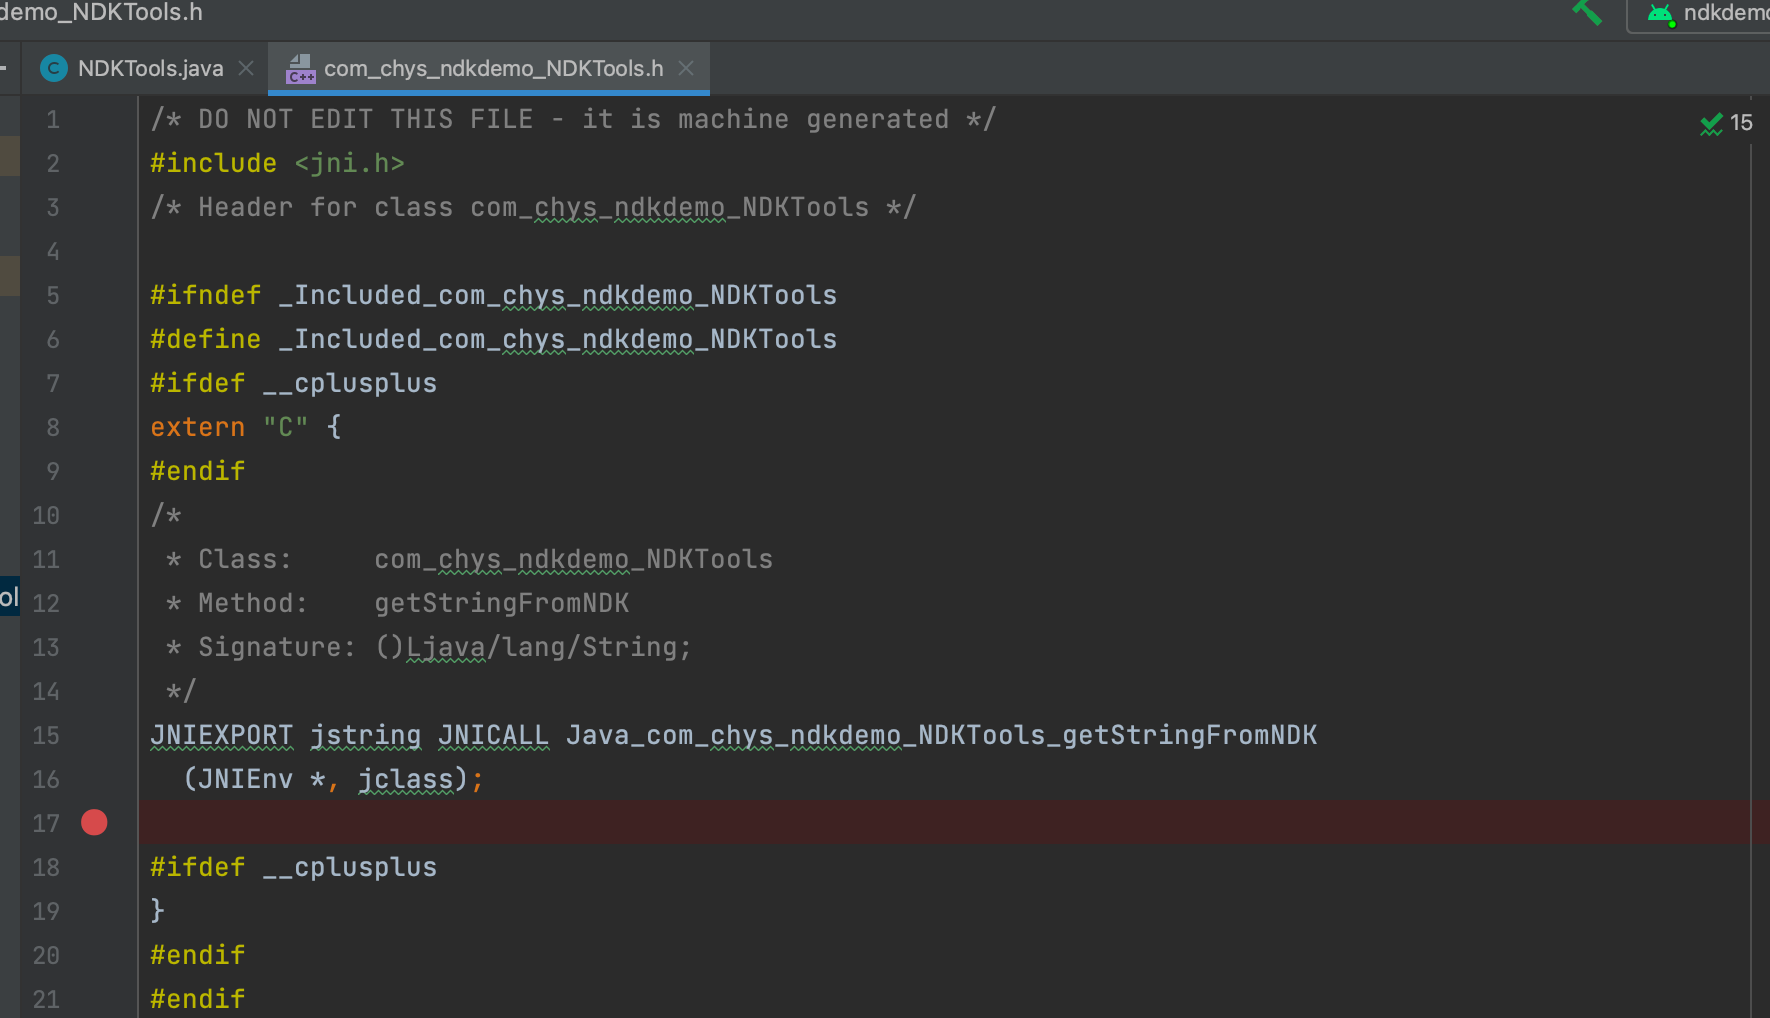Click the C++ file icon on the header tab
The height and width of the screenshot is (1018, 1770).
301,68
